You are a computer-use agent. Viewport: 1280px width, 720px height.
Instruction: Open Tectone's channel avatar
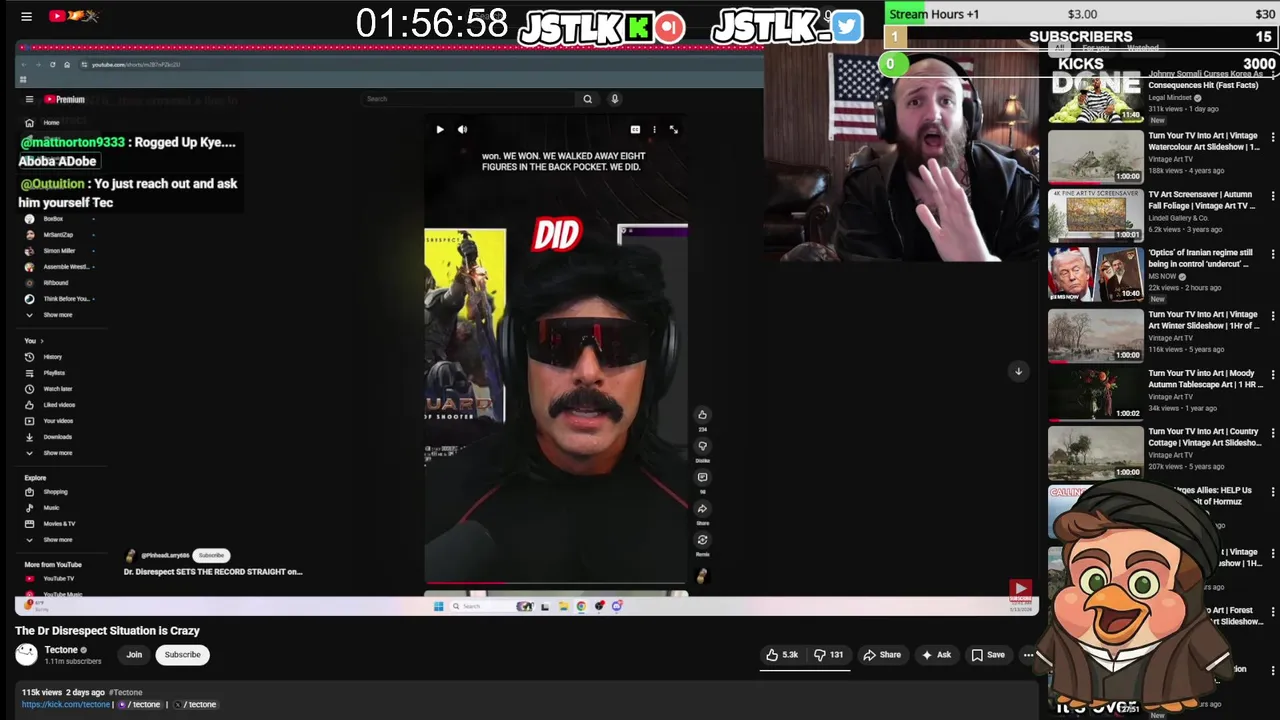[26, 655]
